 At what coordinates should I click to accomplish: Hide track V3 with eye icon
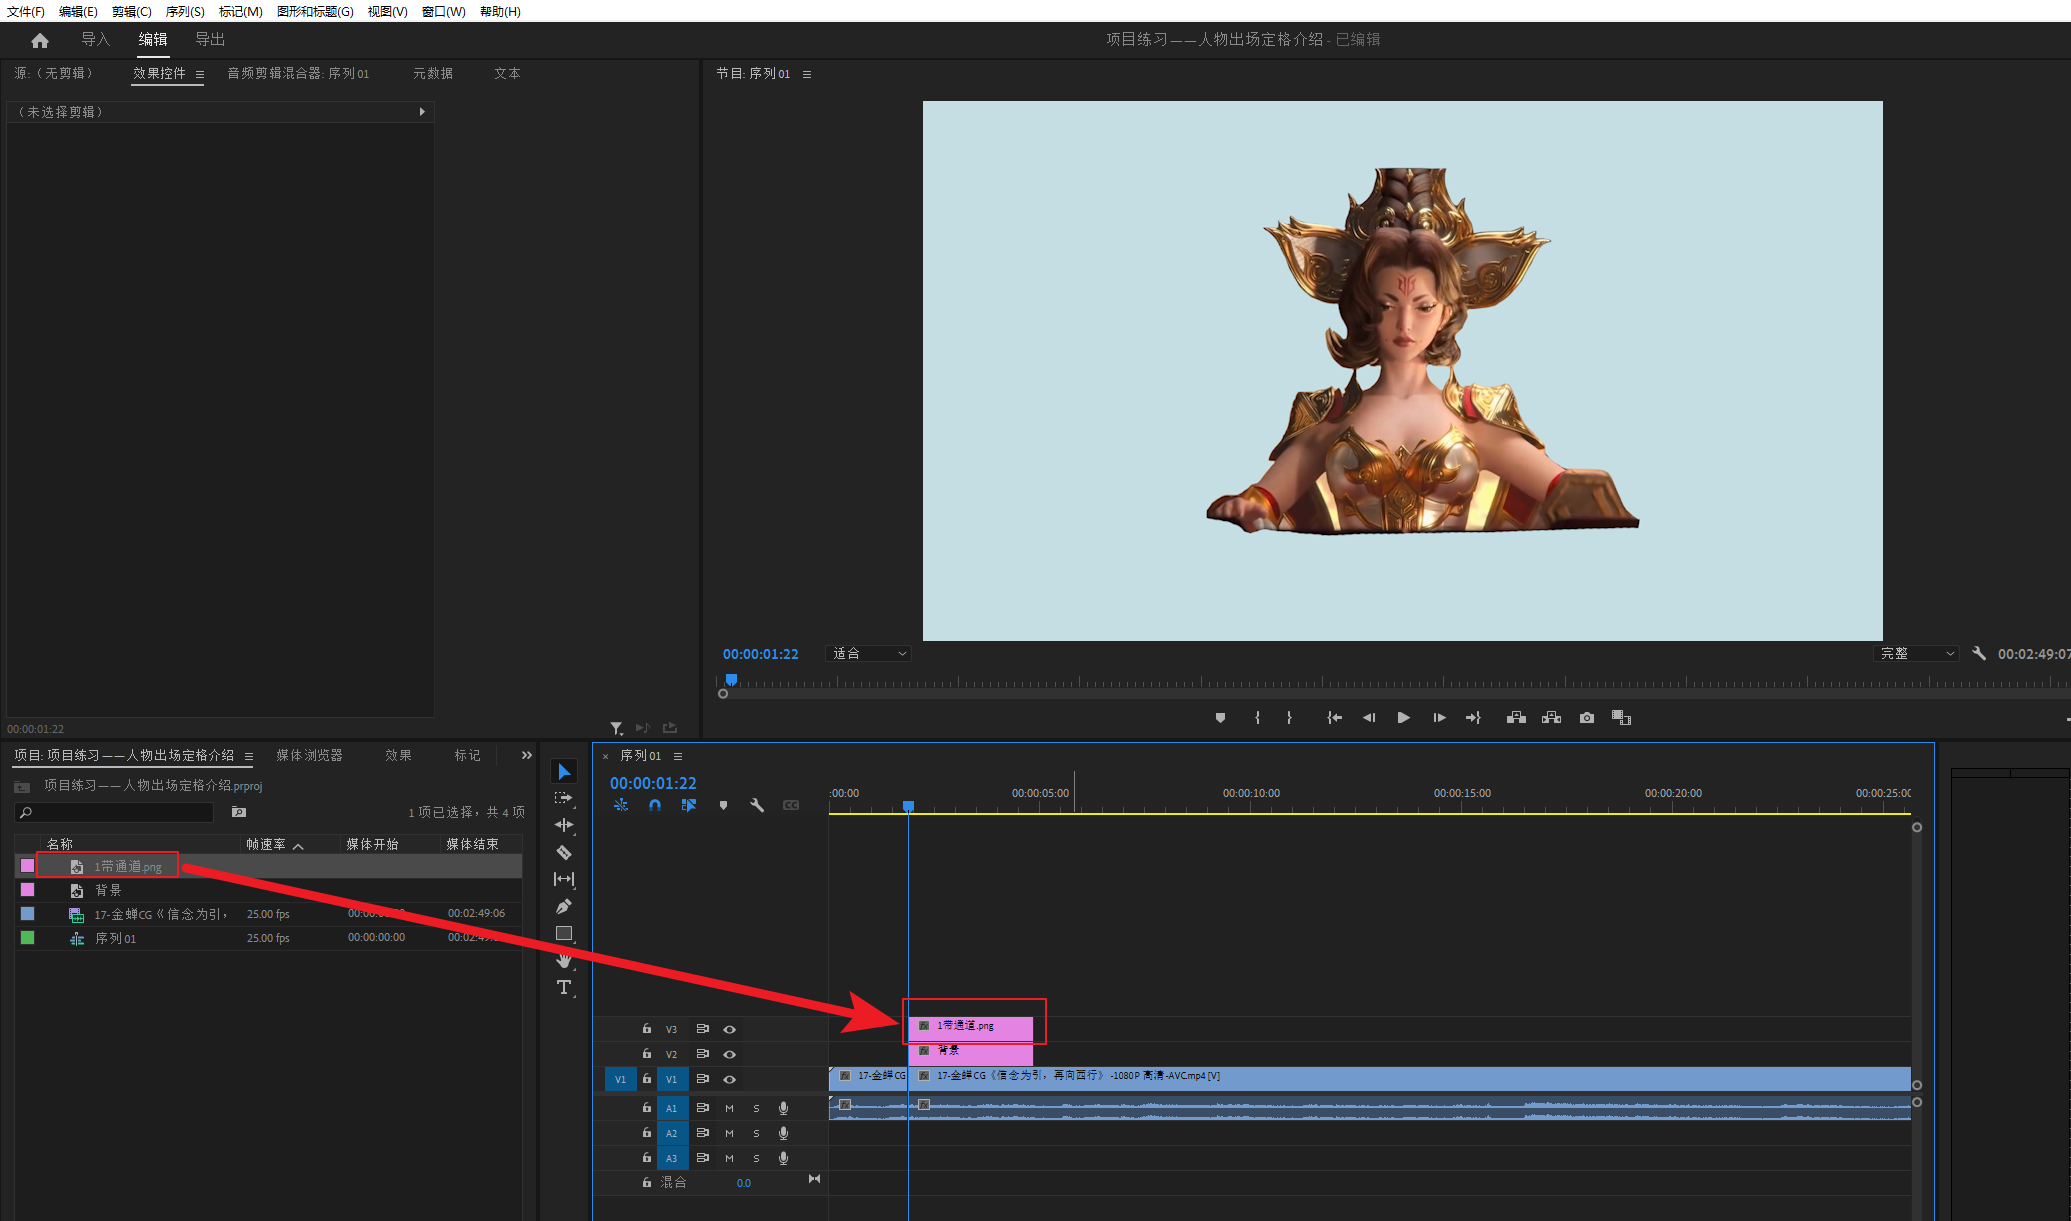click(x=730, y=1029)
